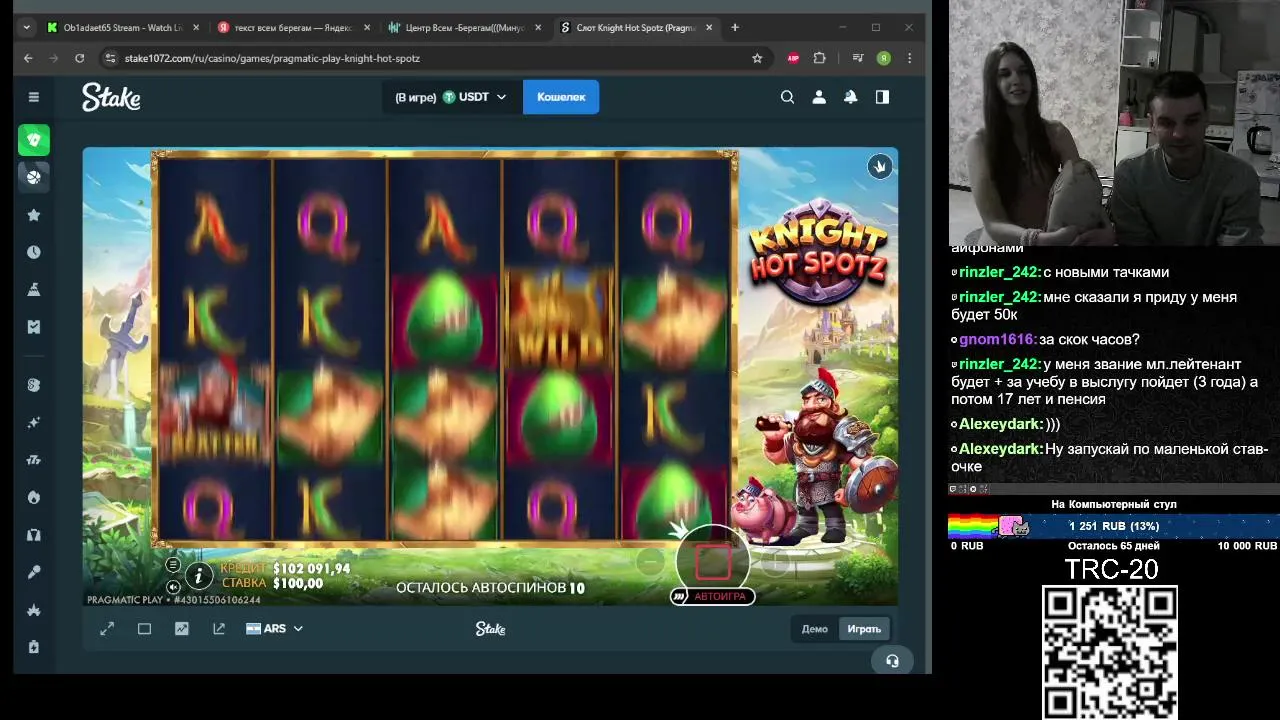Image resolution: width=1280 pixels, height=720 pixels.
Task: Switch to 'текст всем берегам' Yandex tab
Action: (293, 28)
